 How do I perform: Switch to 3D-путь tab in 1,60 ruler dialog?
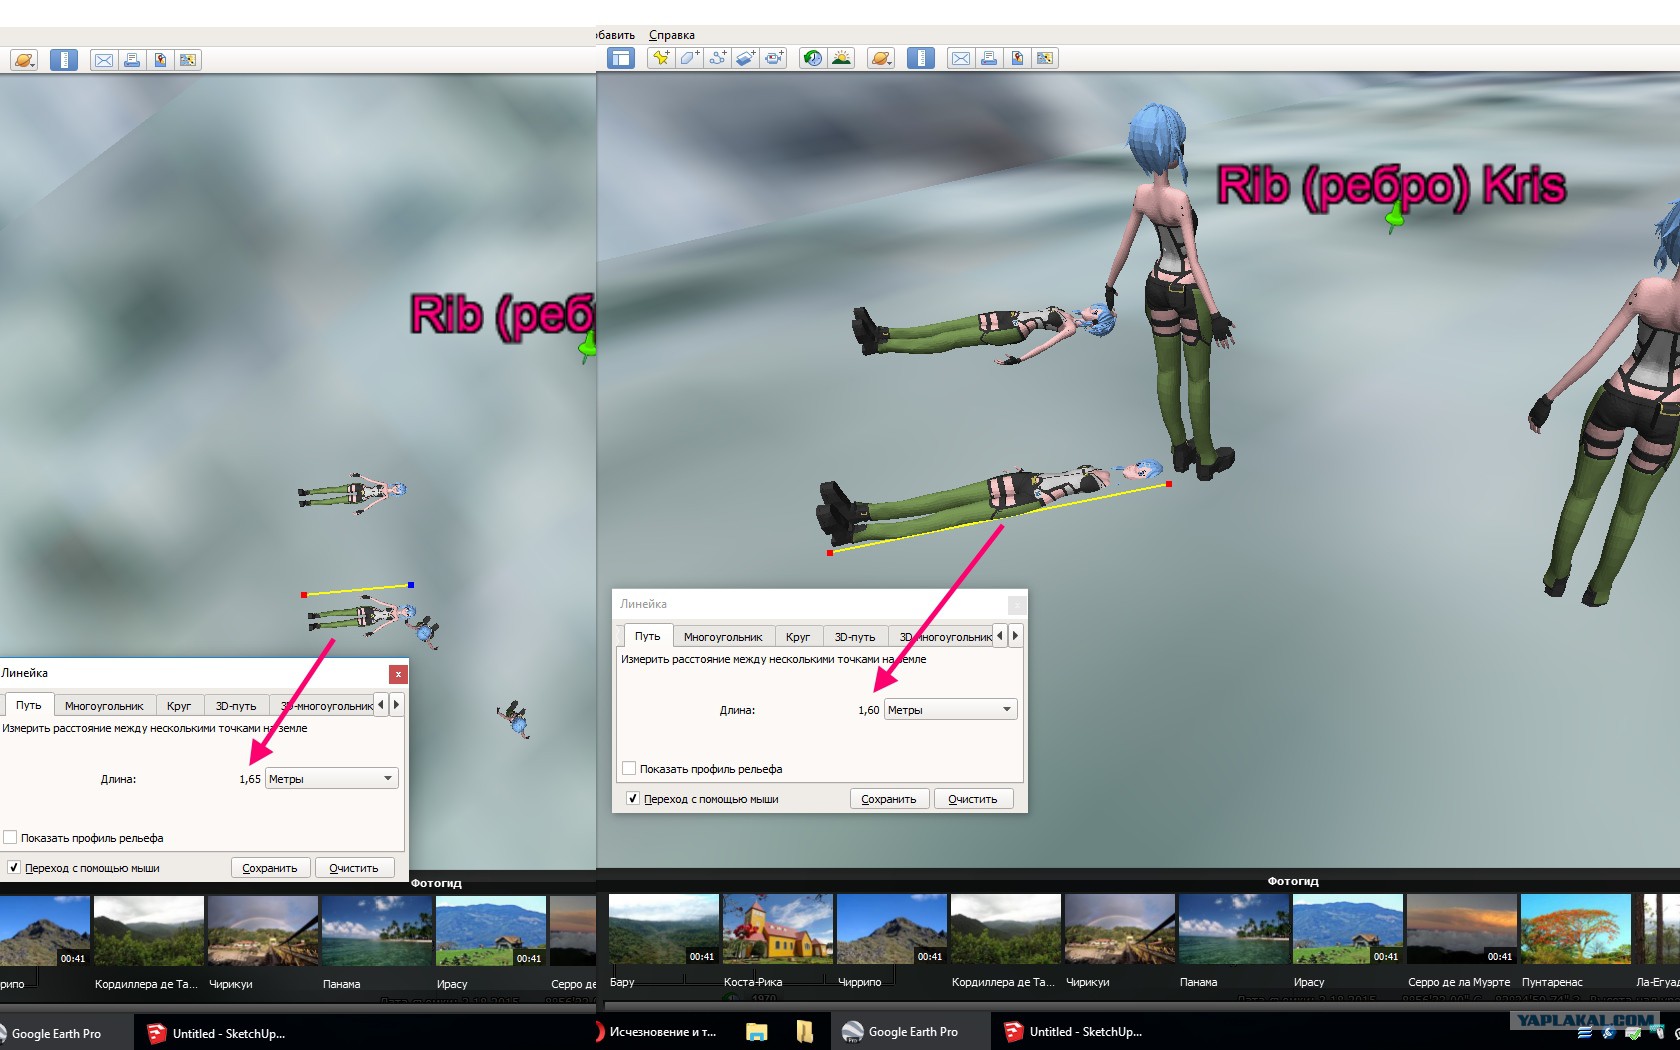pyautogui.click(x=855, y=637)
